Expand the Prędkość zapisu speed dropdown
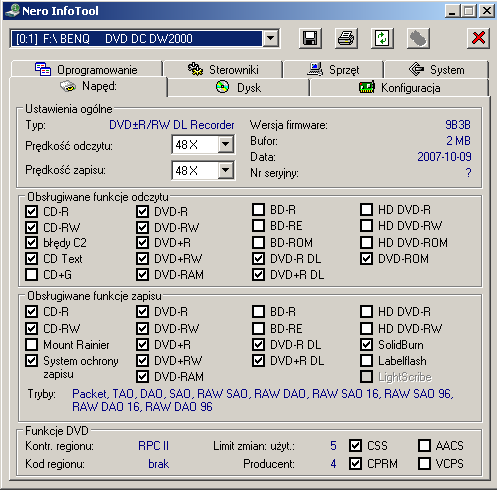 click(226, 170)
